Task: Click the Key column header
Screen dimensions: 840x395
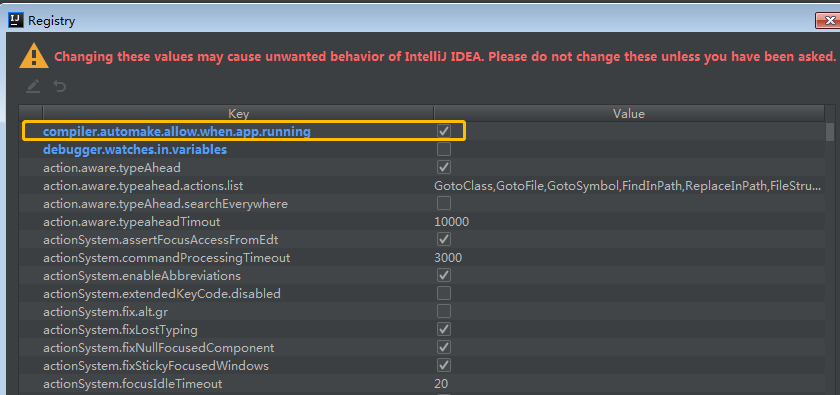Action: point(238,114)
